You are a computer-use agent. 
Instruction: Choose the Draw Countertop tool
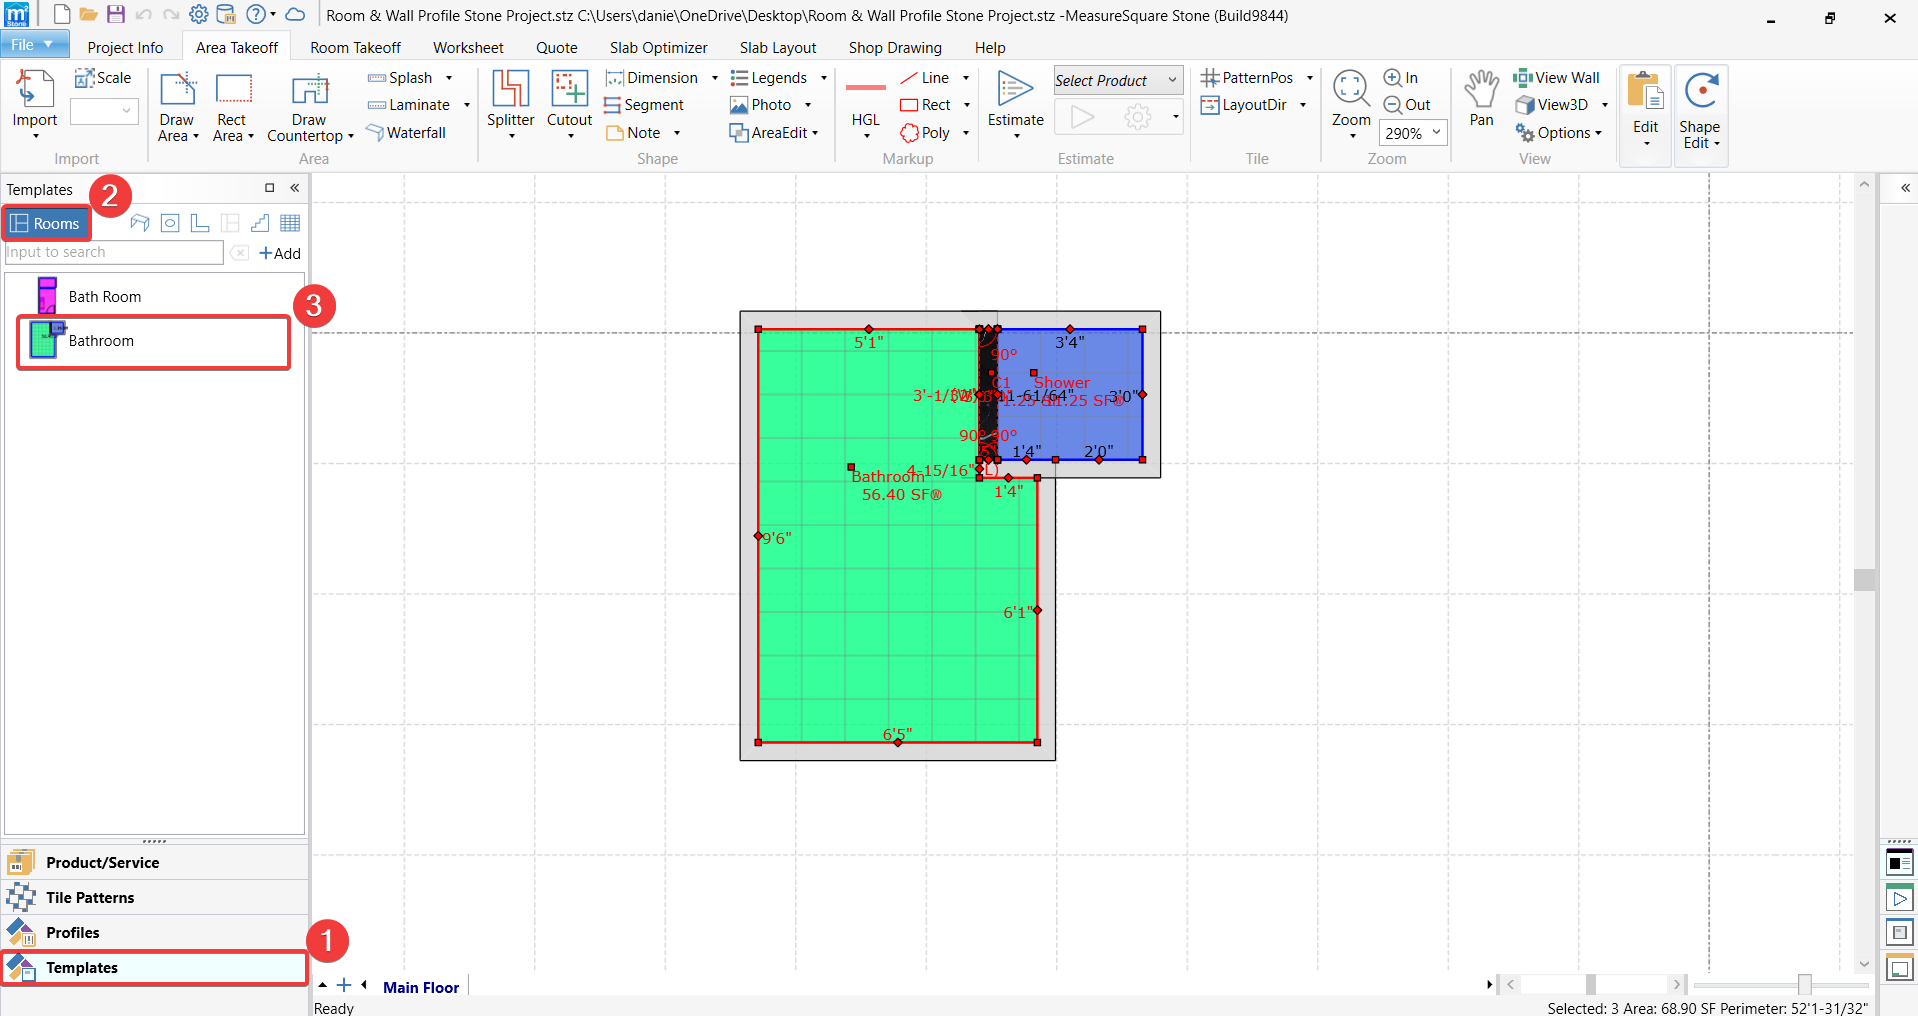tap(310, 107)
